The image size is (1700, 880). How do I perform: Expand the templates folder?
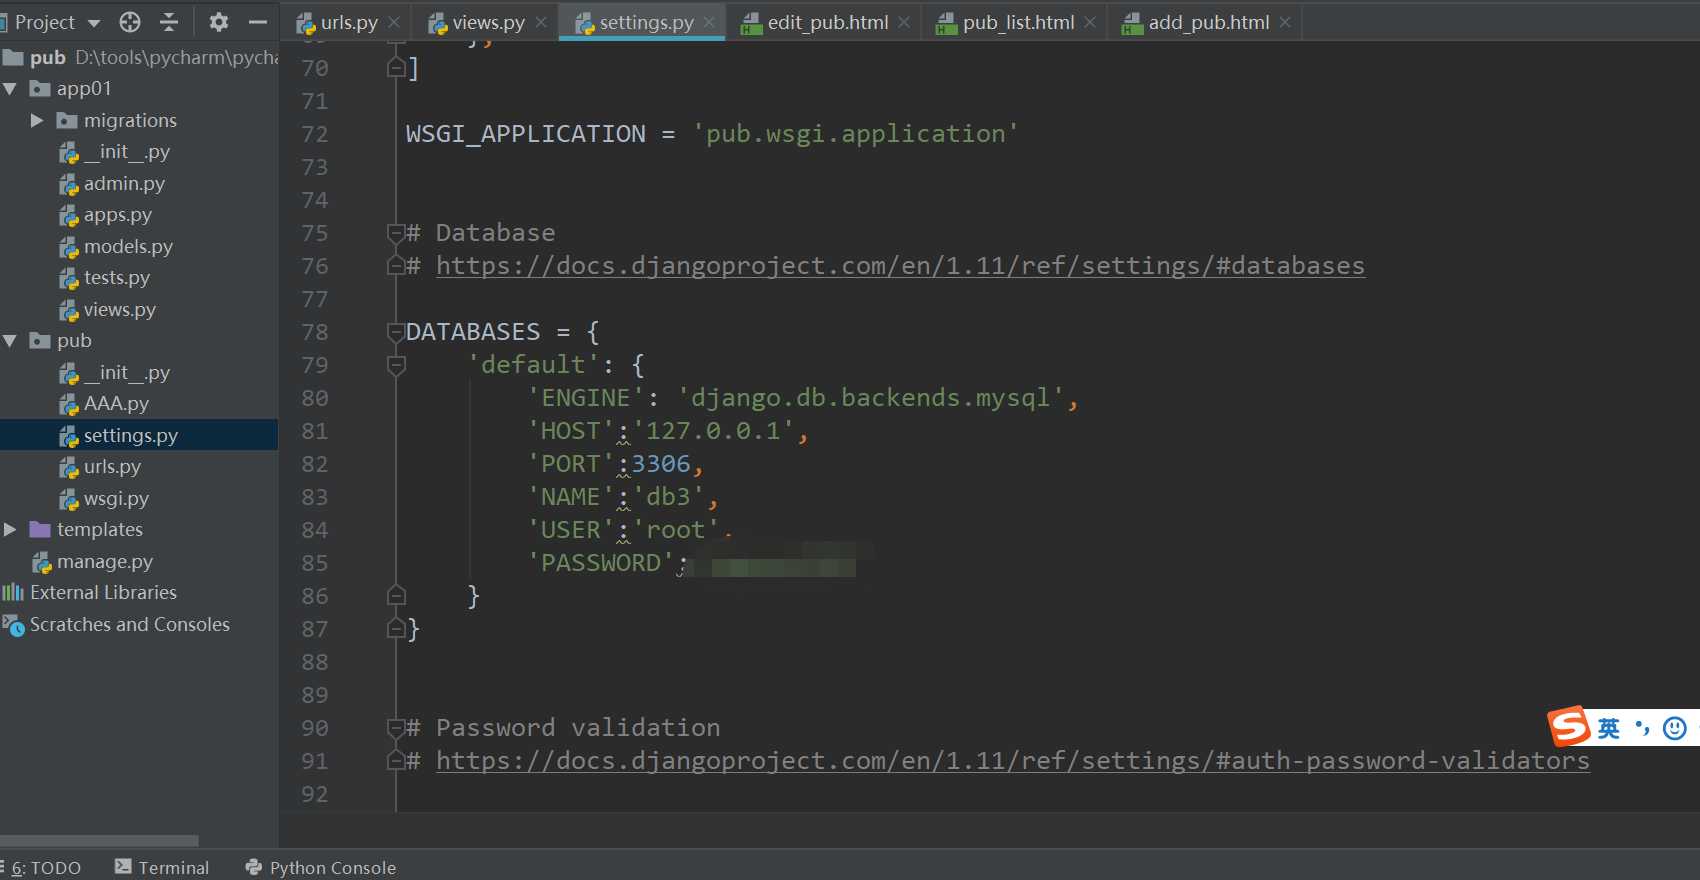point(10,529)
